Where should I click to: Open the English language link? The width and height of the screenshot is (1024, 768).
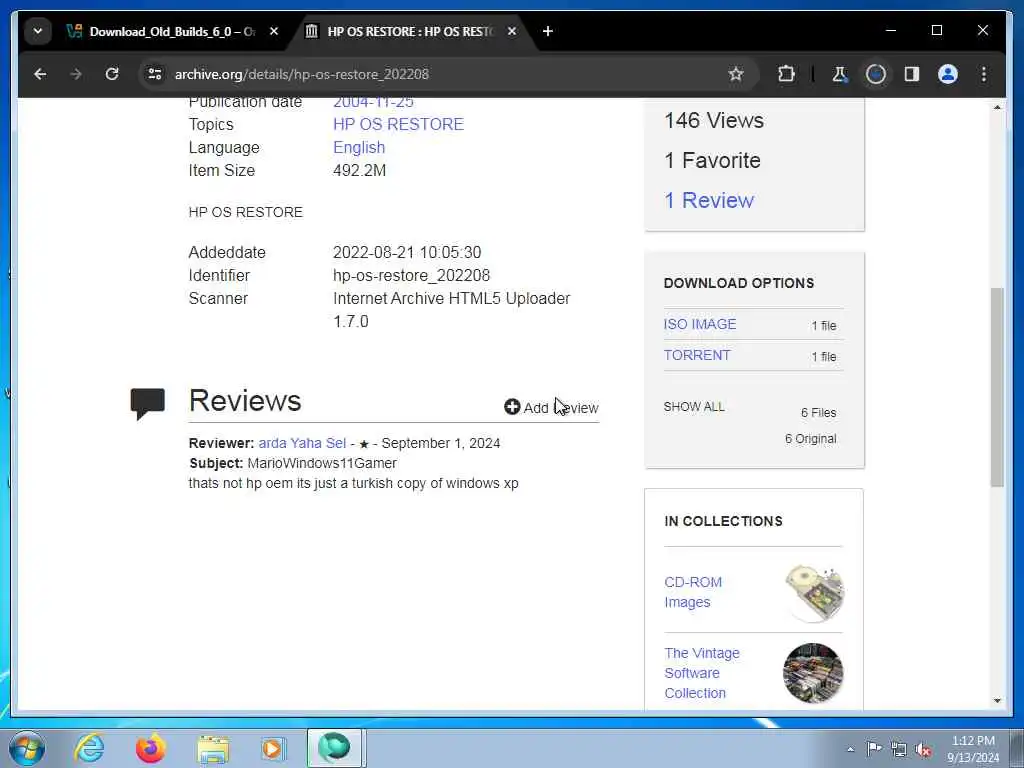click(359, 148)
